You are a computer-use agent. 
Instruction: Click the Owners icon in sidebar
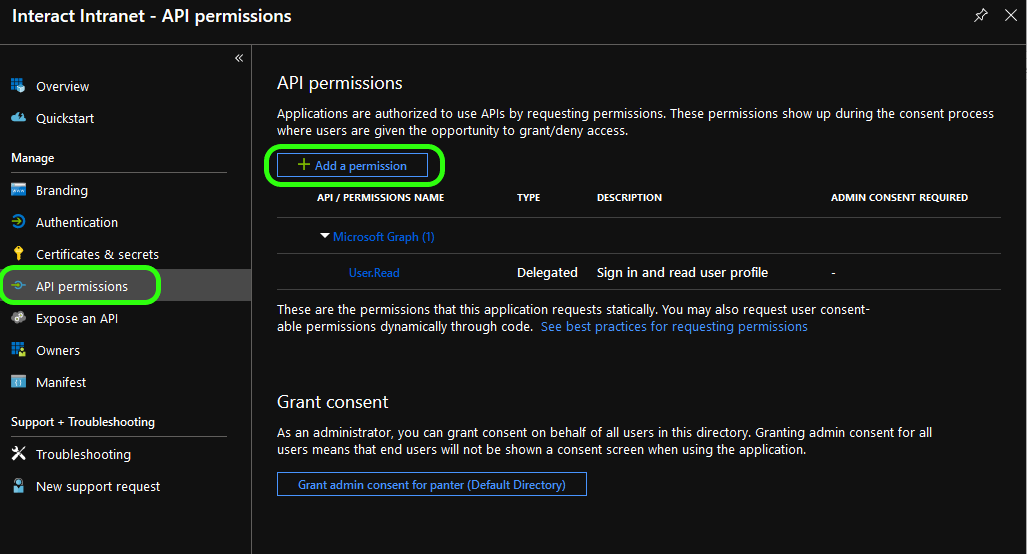pyautogui.click(x=18, y=350)
